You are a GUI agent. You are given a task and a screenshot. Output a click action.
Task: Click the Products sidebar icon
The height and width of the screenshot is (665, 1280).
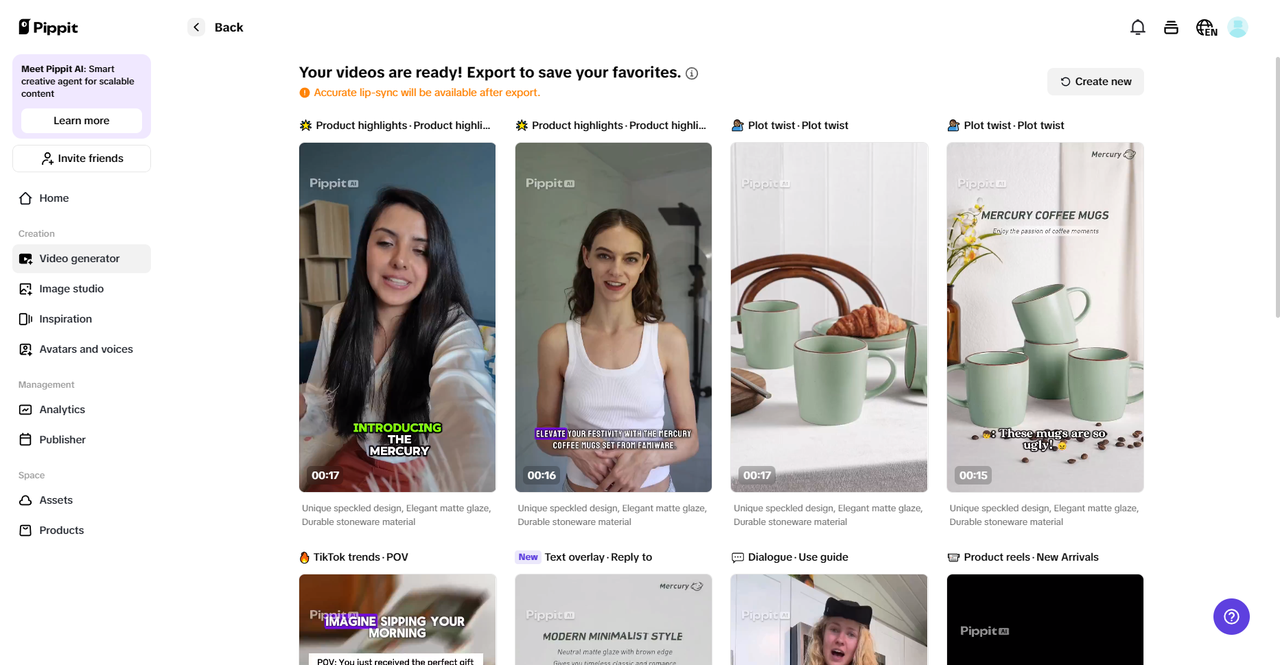pyautogui.click(x=26, y=530)
